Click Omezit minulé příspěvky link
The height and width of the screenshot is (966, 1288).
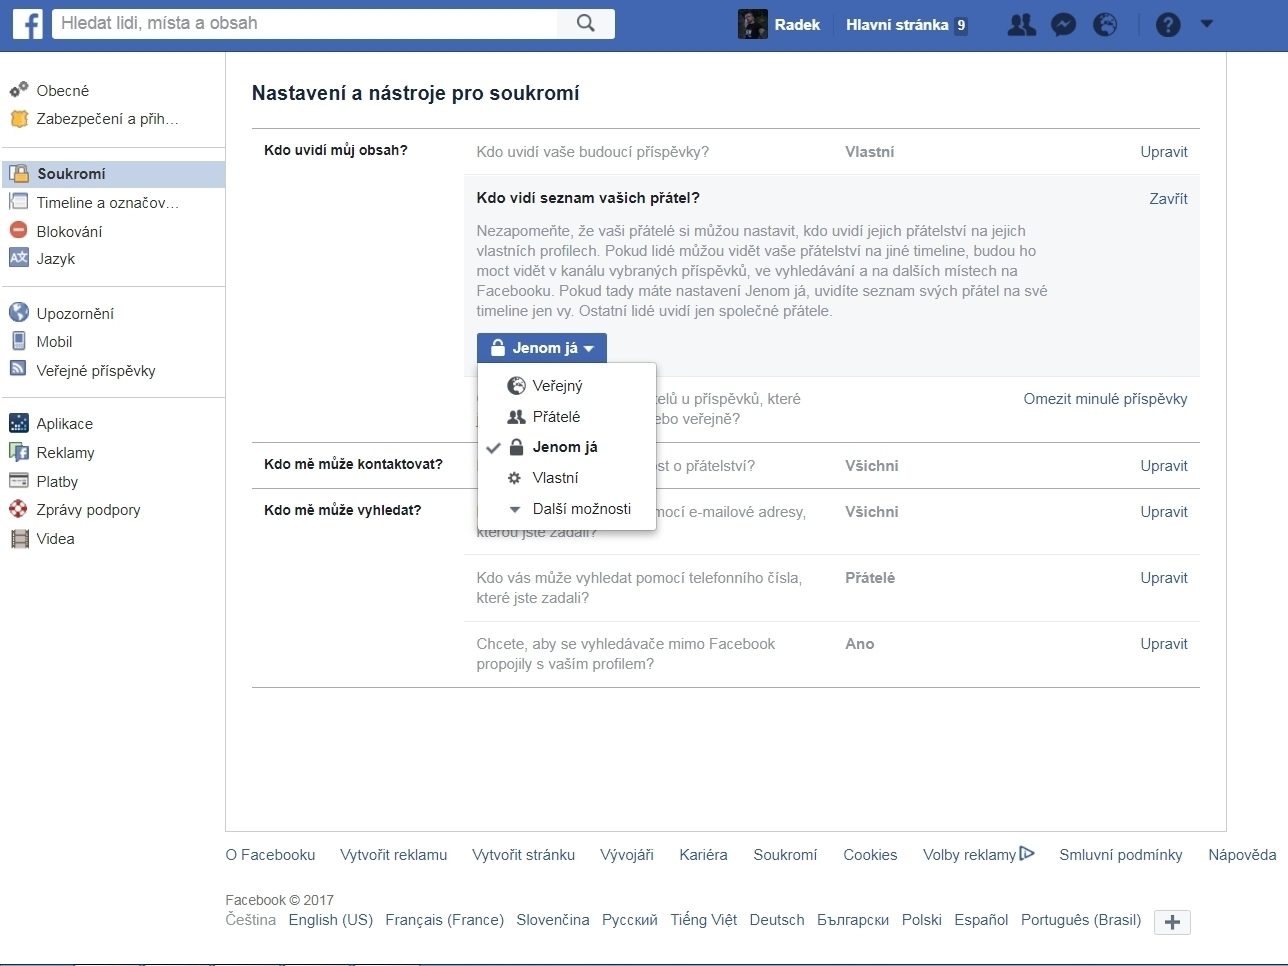[x=1105, y=399]
